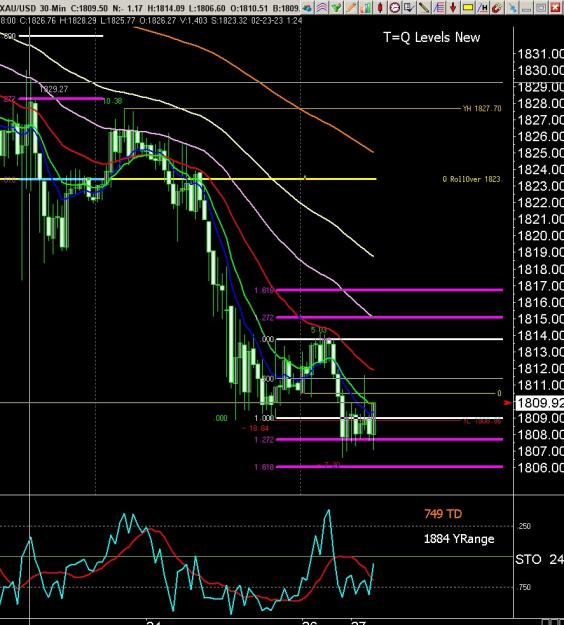This screenshot has height=625, width=564.
Task: Click the green checkmark toolbar icon
Action: [x=336, y=7]
